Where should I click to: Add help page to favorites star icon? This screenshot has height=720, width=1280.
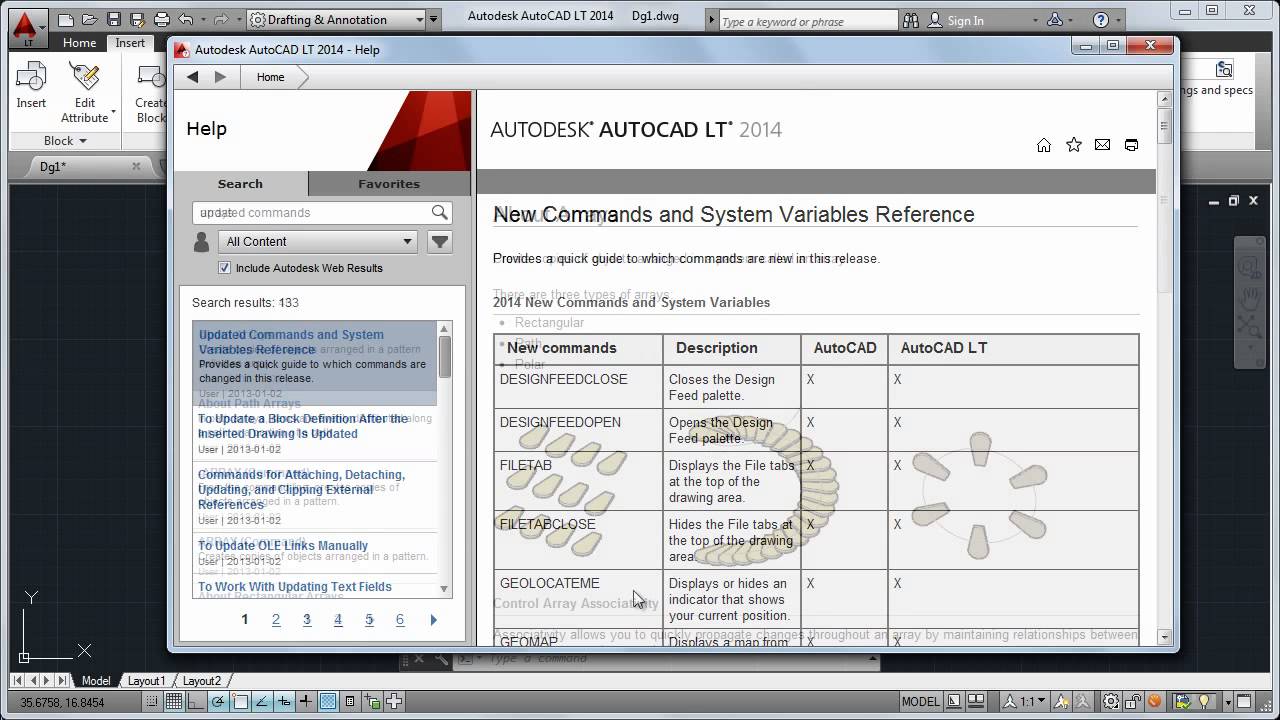point(1074,145)
